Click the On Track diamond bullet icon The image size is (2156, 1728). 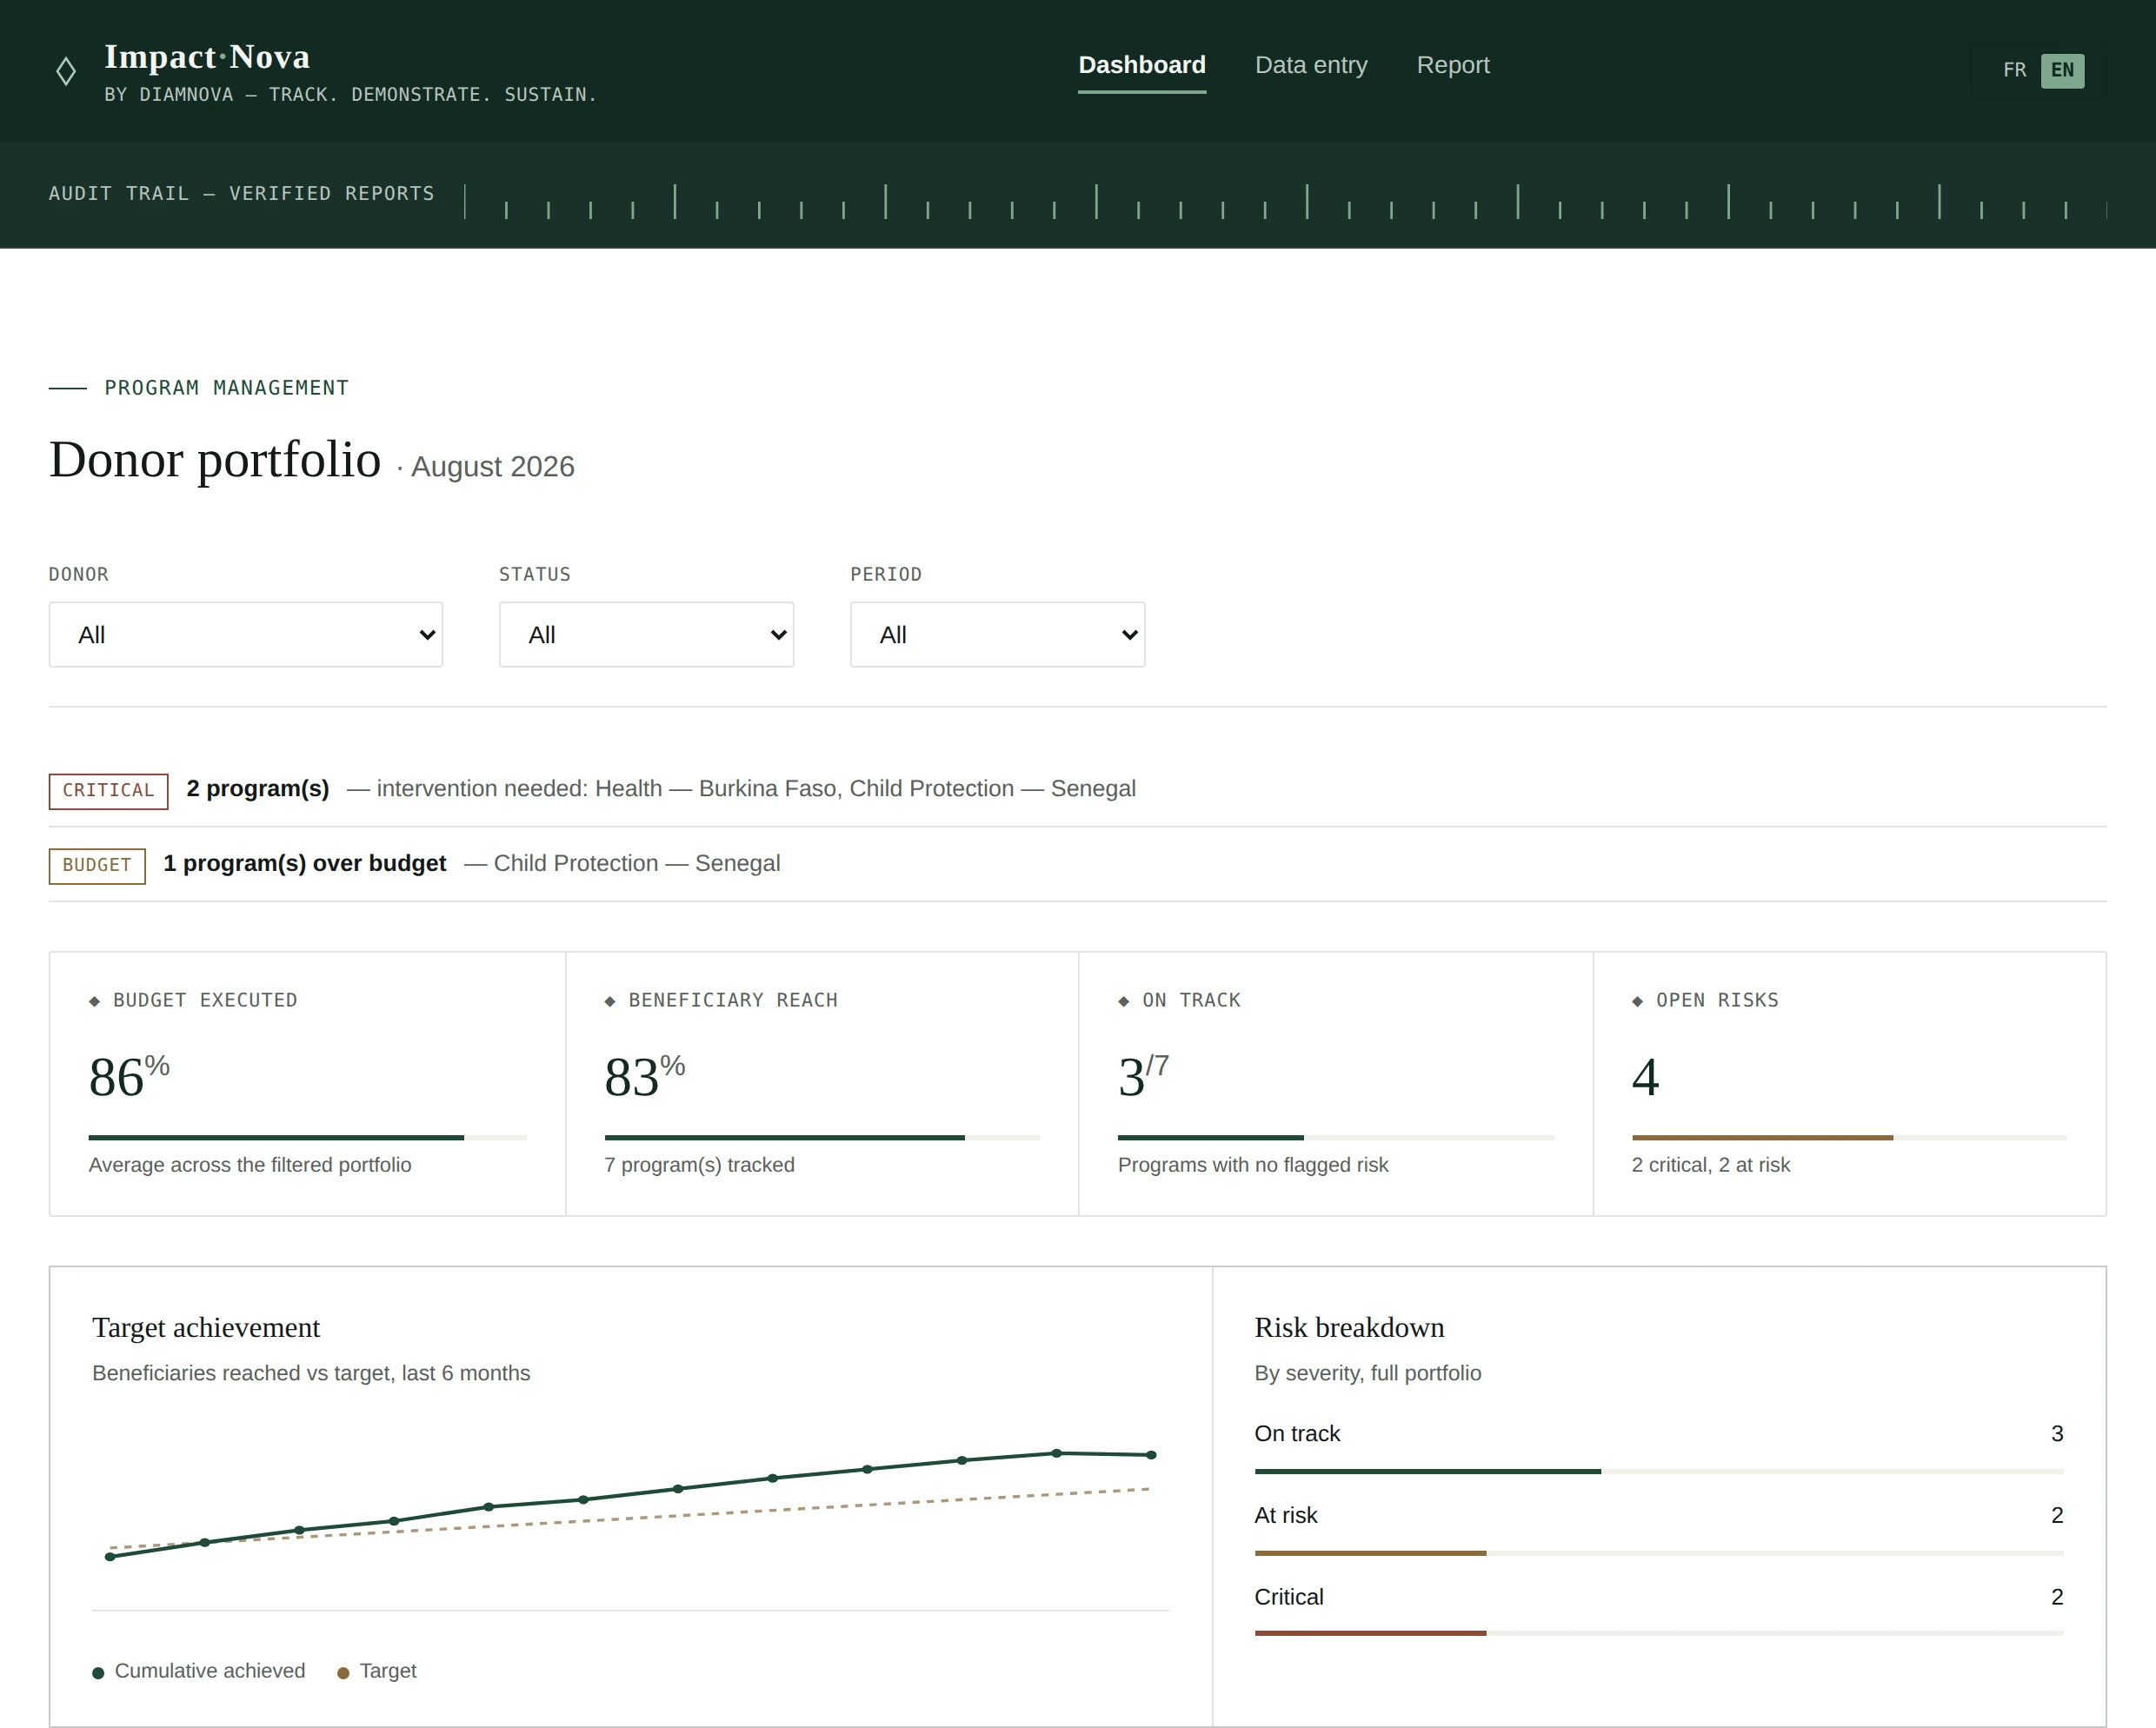[x=1124, y=1001]
